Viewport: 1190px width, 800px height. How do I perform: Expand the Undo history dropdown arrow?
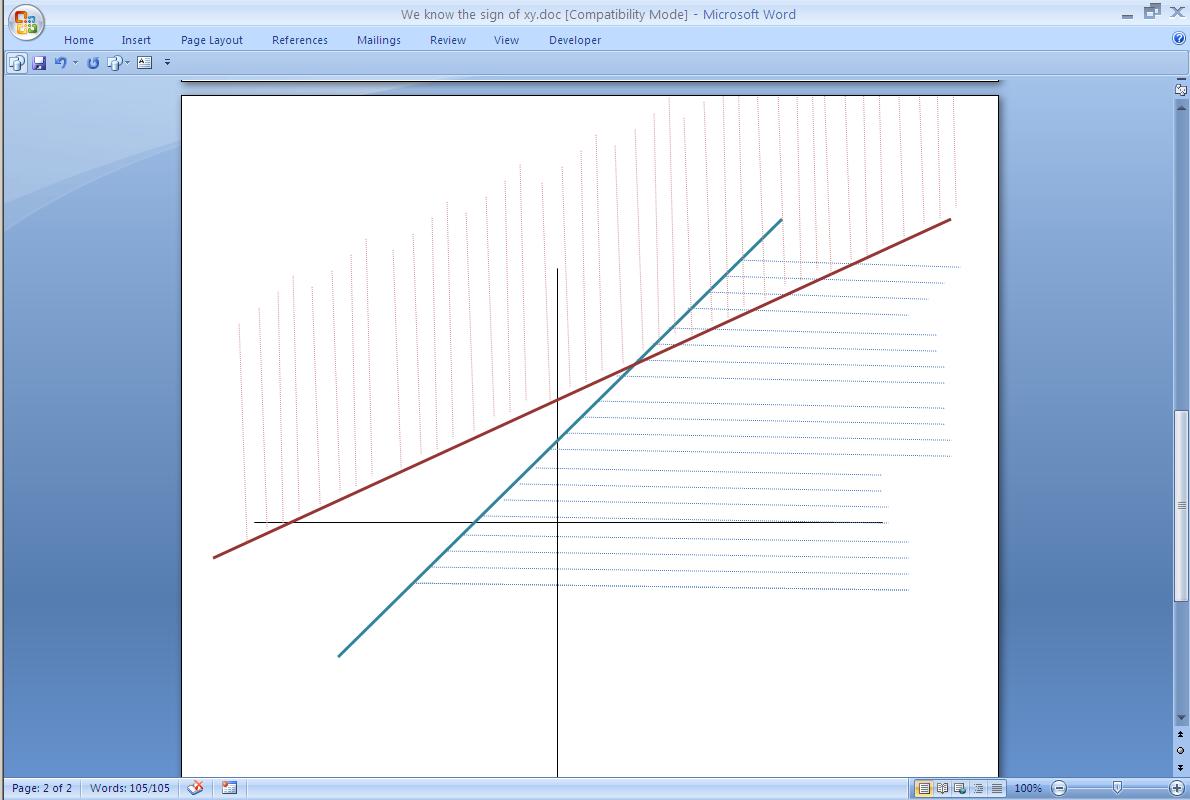point(75,63)
